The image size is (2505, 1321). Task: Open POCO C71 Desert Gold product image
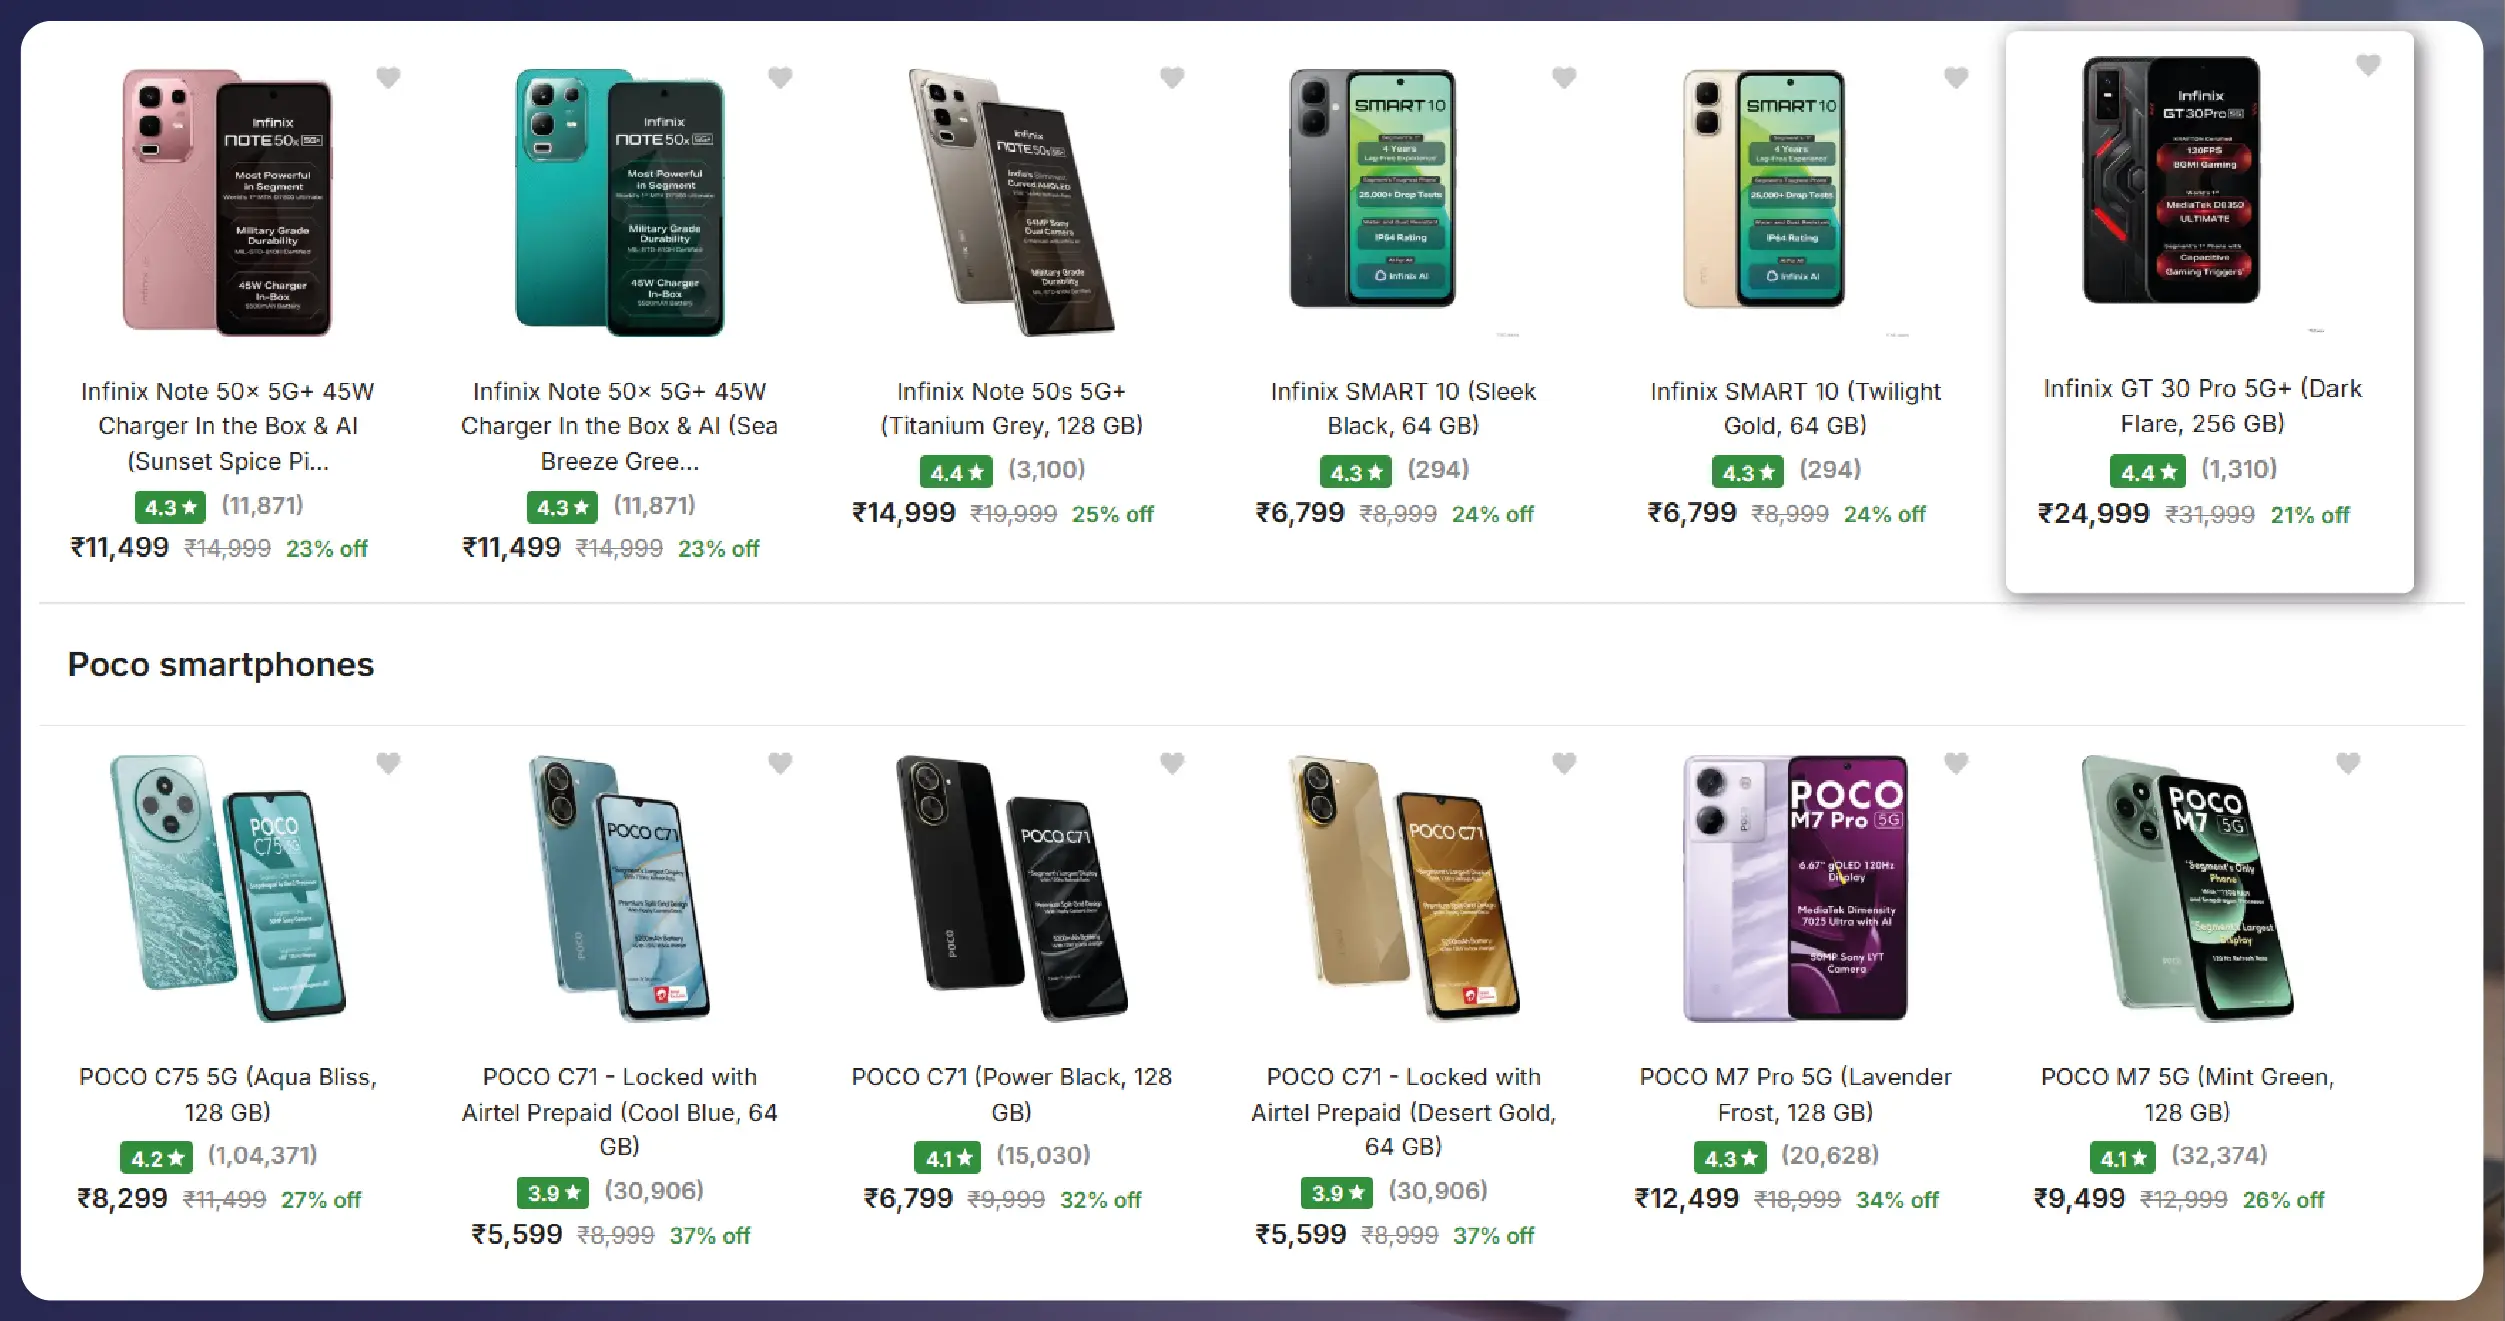pyautogui.click(x=1403, y=888)
